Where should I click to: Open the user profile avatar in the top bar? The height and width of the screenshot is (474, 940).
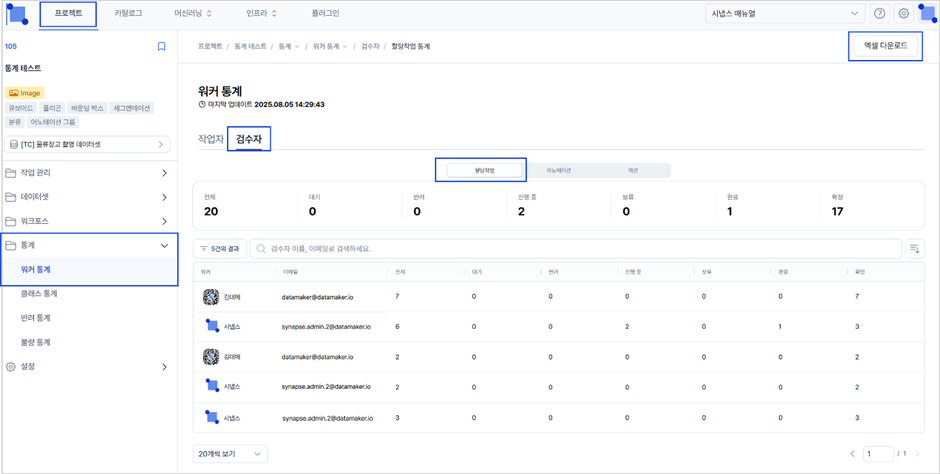point(927,13)
